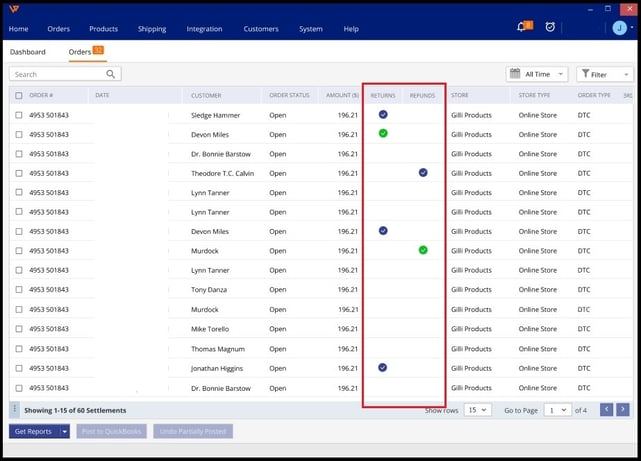
Task: Go to next page arrow
Action: point(622,409)
